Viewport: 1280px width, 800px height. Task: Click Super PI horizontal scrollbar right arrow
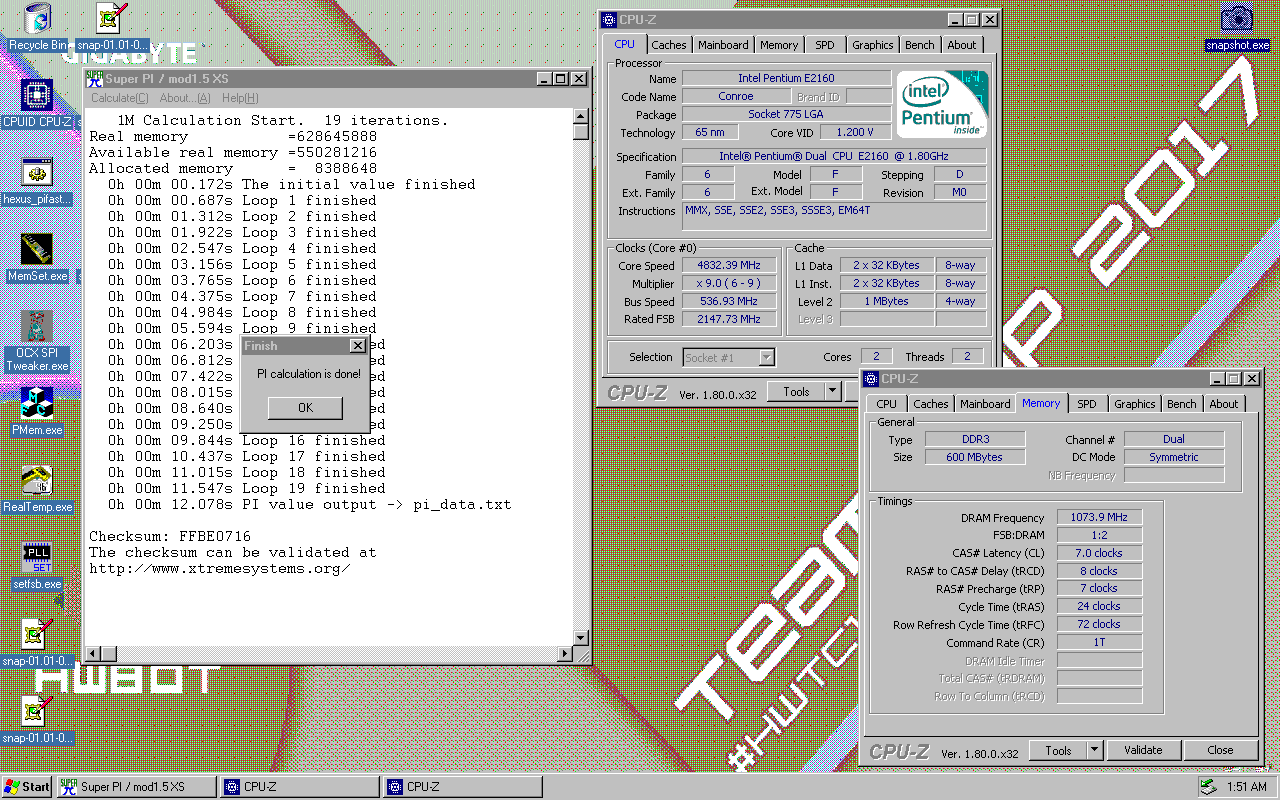(x=565, y=654)
